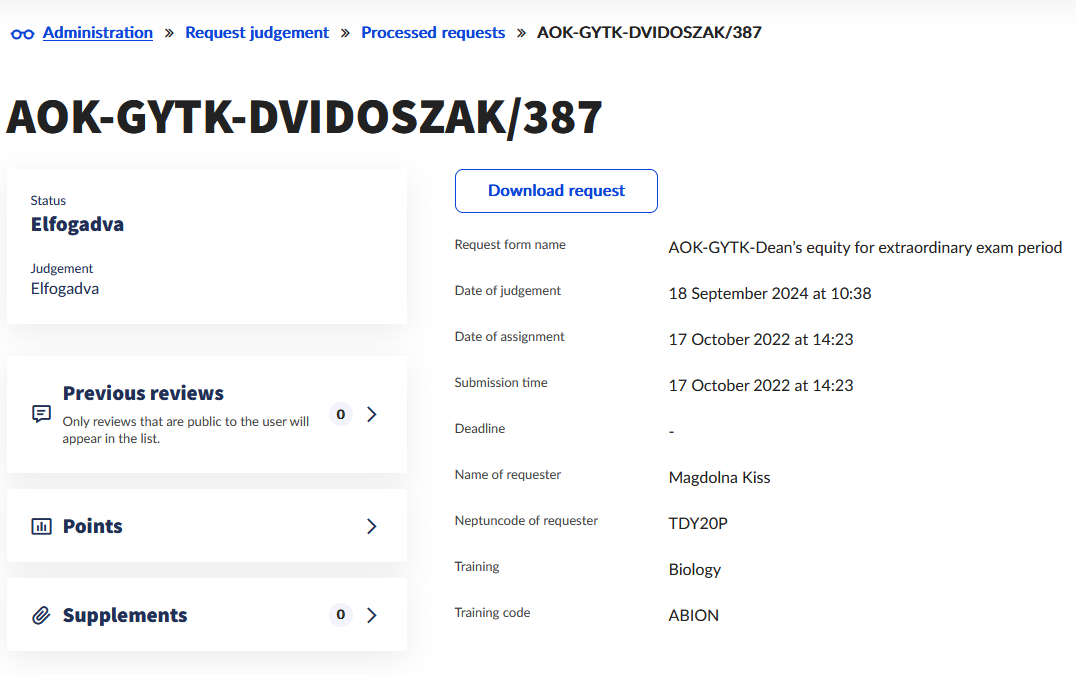Navigate to Request judgement in the breadcrumb
This screenshot has width=1076, height=675.
click(257, 33)
